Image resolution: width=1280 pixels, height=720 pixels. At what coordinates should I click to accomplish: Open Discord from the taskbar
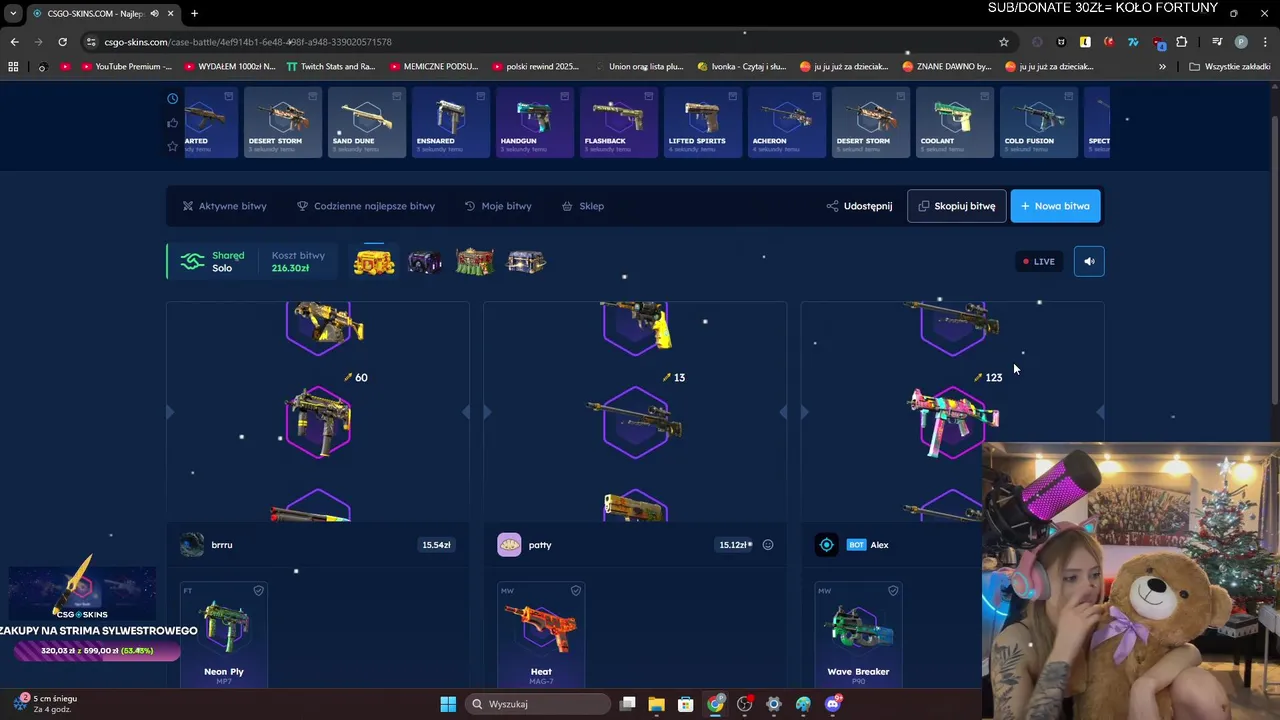tap(832, 704)
